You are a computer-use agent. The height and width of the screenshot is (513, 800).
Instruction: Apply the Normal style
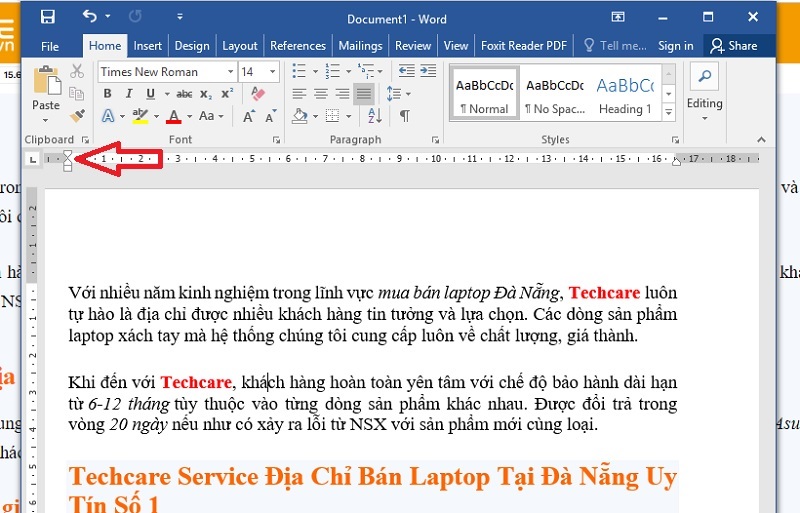tap(484, 93)
